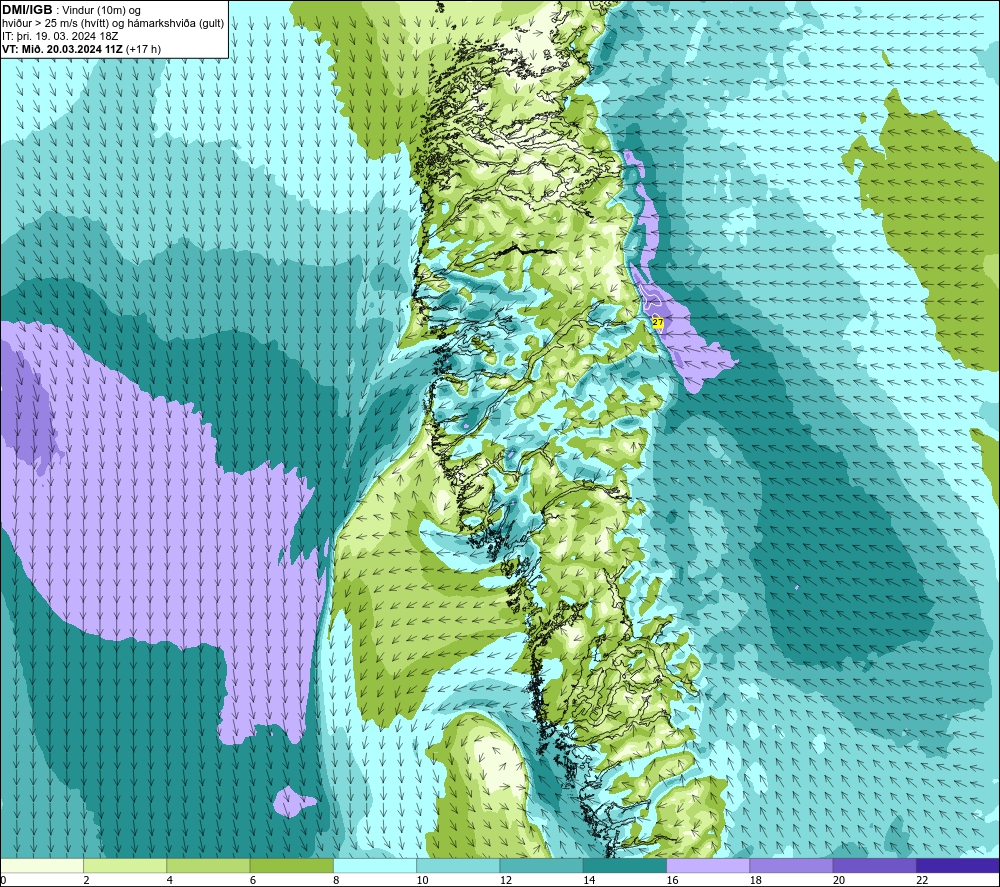The width and height of the screenshot is (1000, 887).
Task: Select the 8–10 m/s pale cyan legend swatch
Action: click(x=375, y=865)
